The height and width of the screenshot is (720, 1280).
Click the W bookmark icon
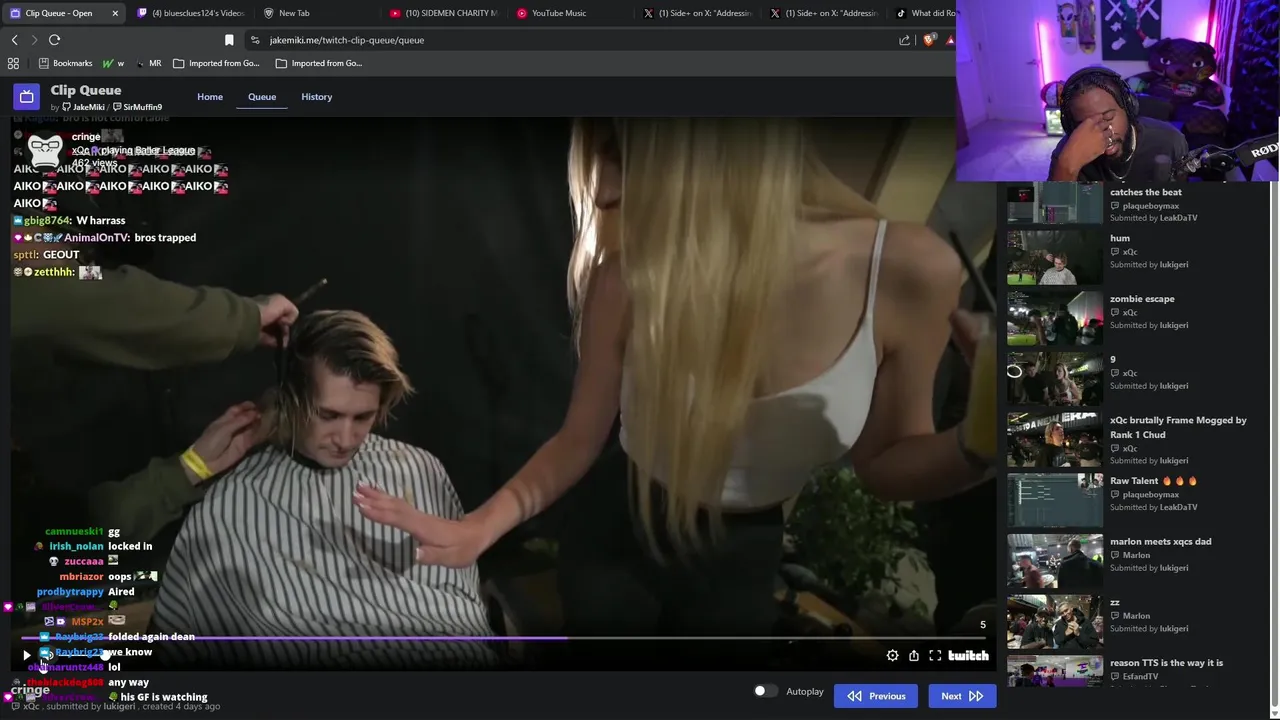point(113,63)
